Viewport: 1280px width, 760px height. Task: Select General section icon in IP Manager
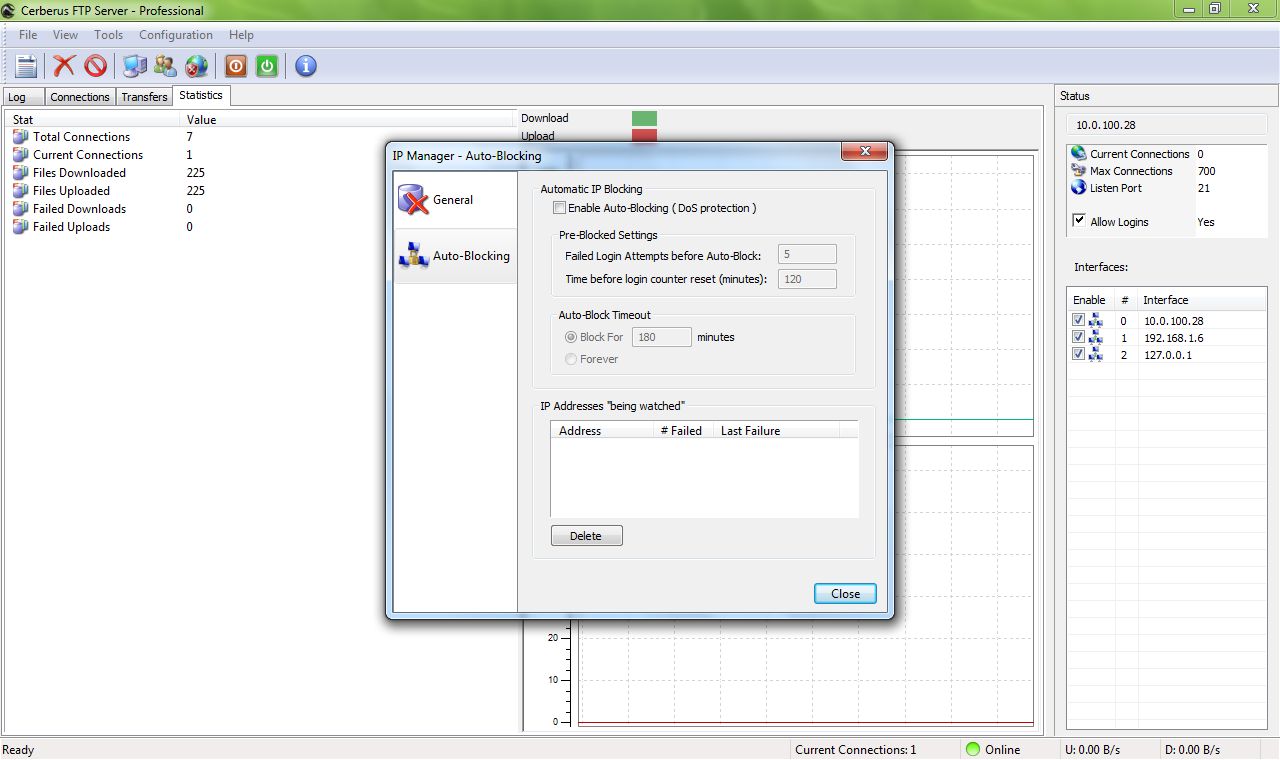click(413, 200)
